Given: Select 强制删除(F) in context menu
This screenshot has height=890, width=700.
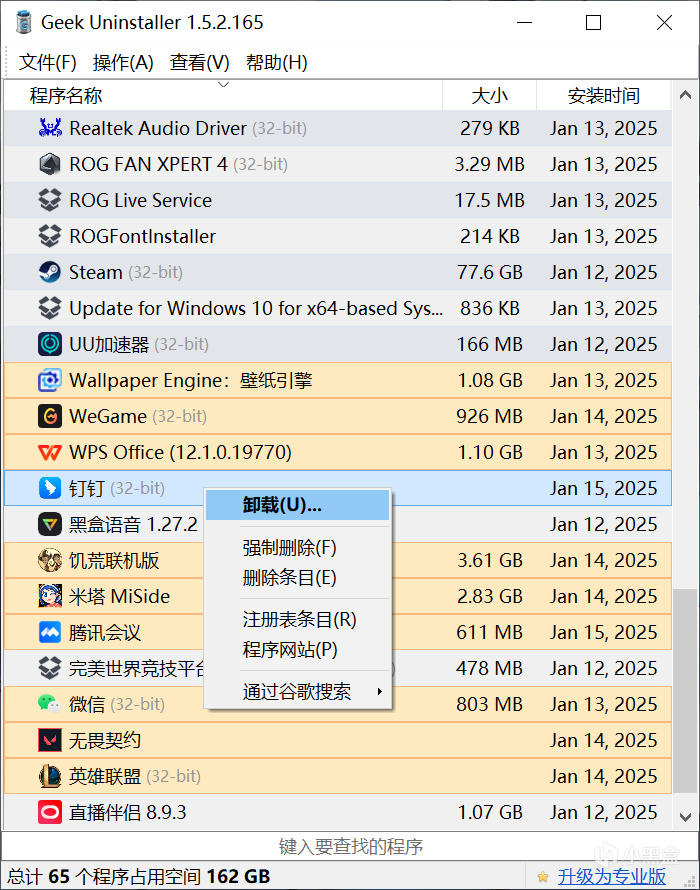Looking at the screenshot, I should 290,548.
